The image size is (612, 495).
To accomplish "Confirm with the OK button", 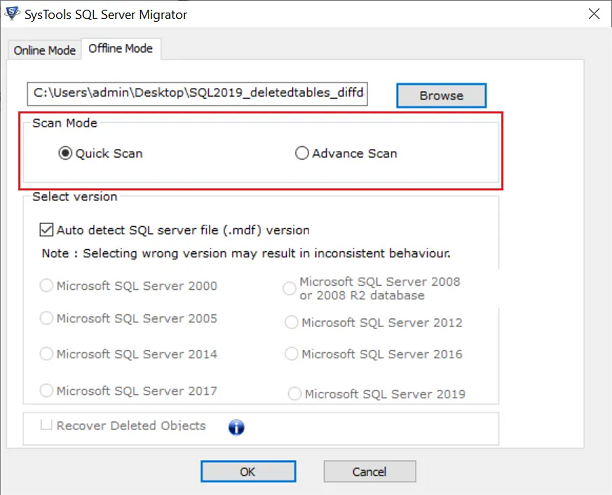I will click(x=248, y=472).
